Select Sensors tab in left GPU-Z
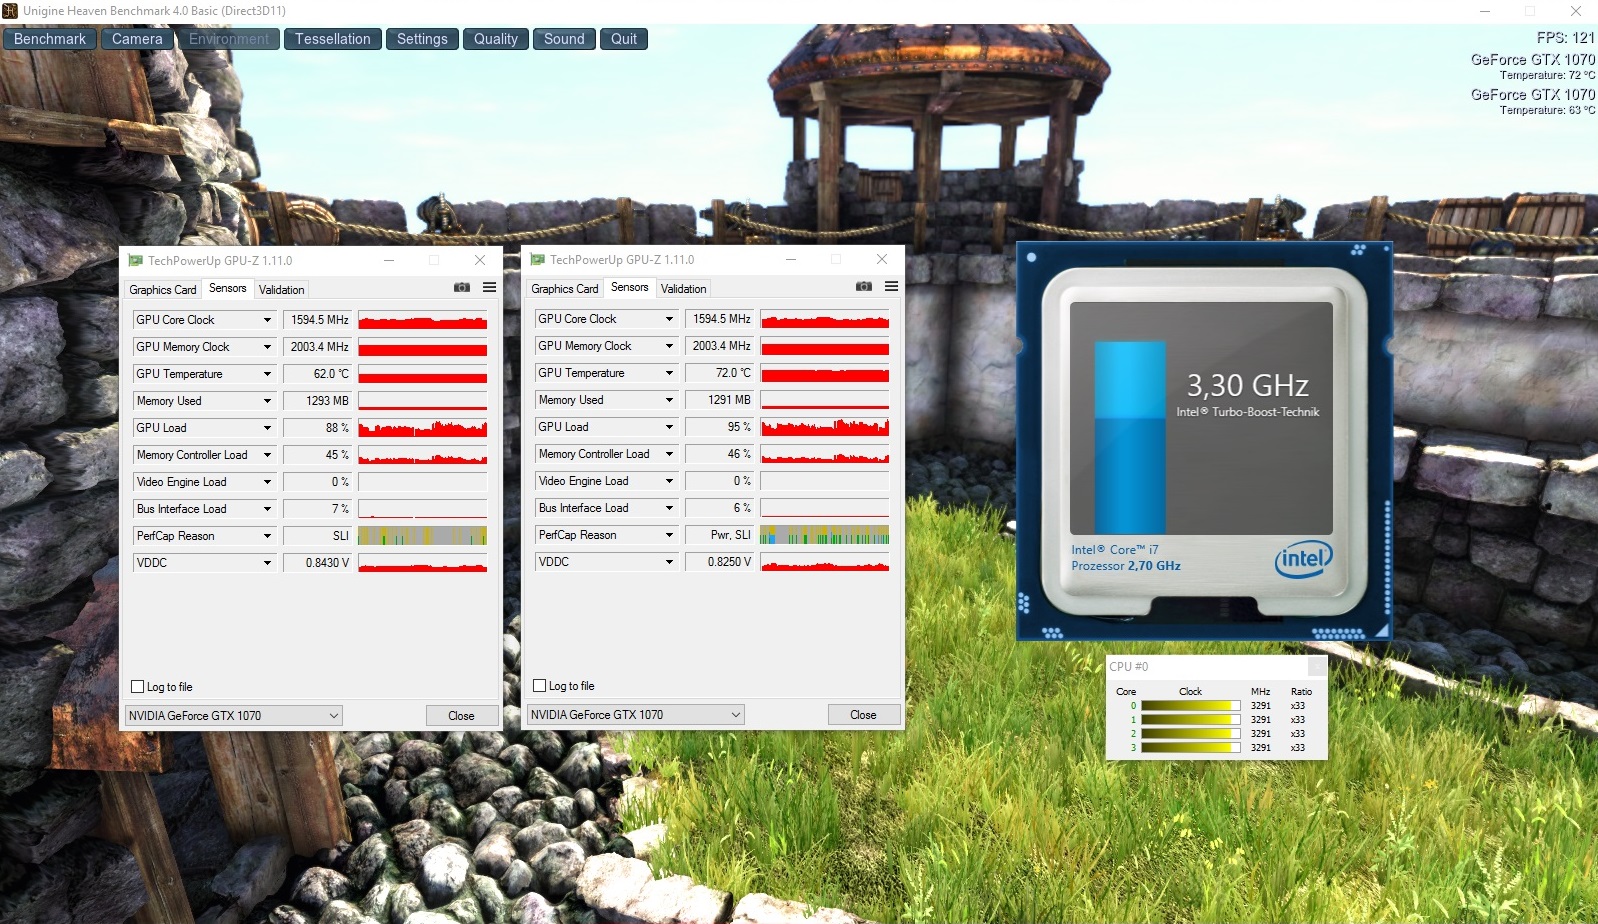Image resolution: width=1598 pixels, height=924 pixels. coord(228,289)
